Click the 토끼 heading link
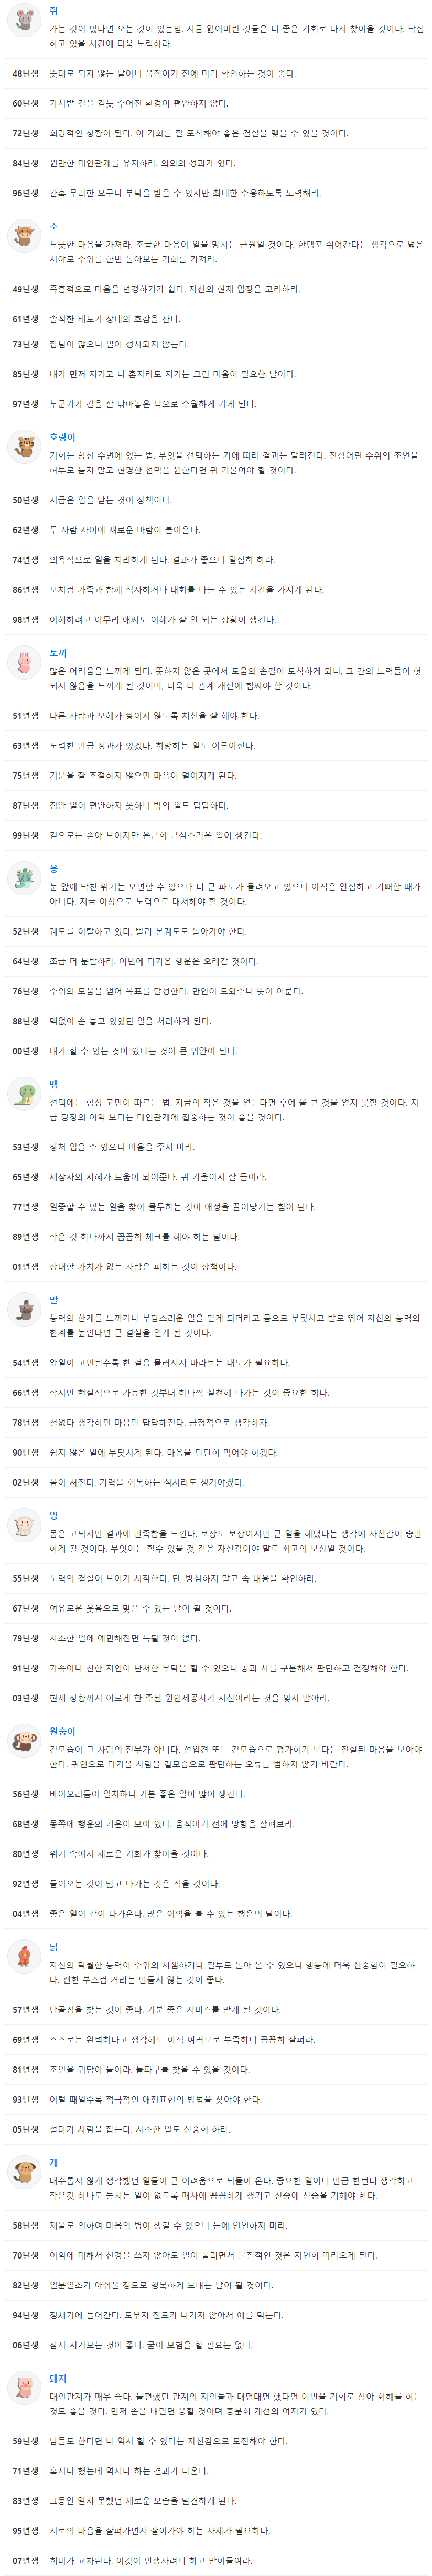The width and height of the screenshot is (432, 2576). point(59,653)
